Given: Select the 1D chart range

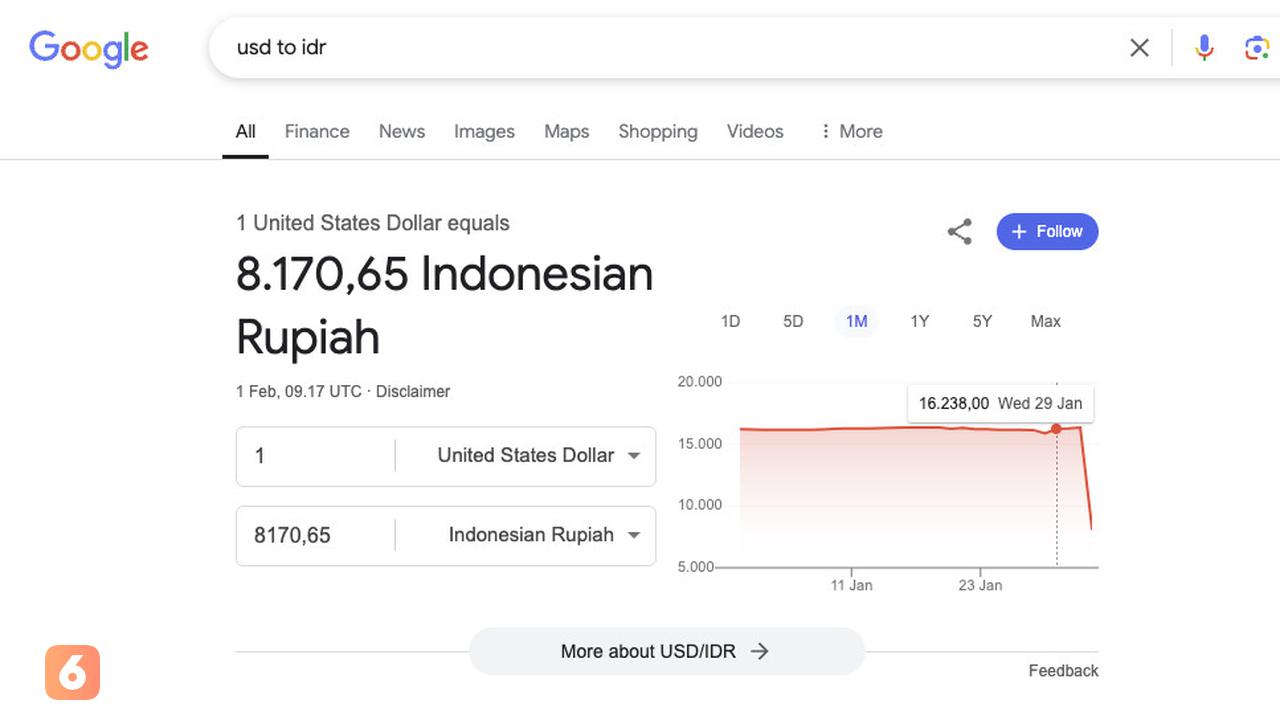Looking at the screenshot, I should tap(731, 321).
